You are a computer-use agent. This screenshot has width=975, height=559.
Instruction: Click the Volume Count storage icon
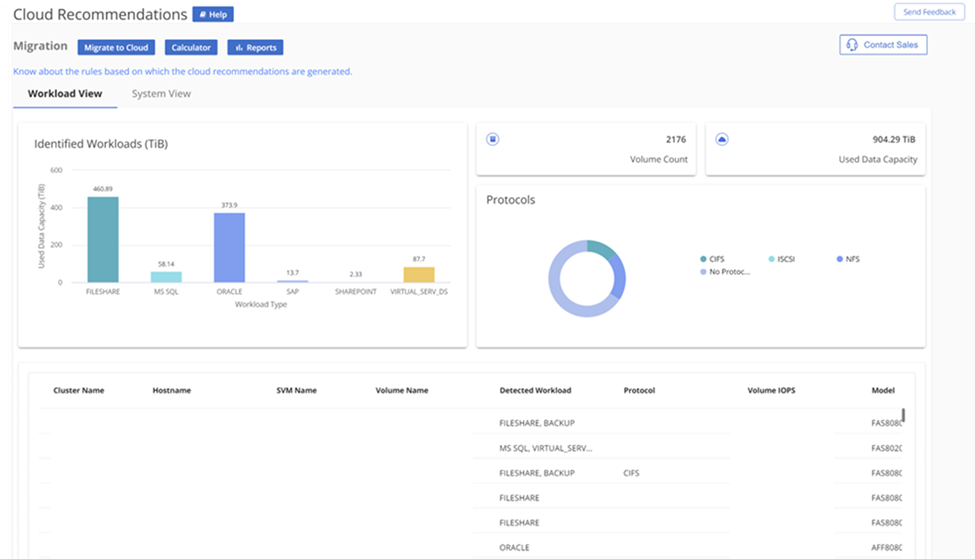pos(492,139)
